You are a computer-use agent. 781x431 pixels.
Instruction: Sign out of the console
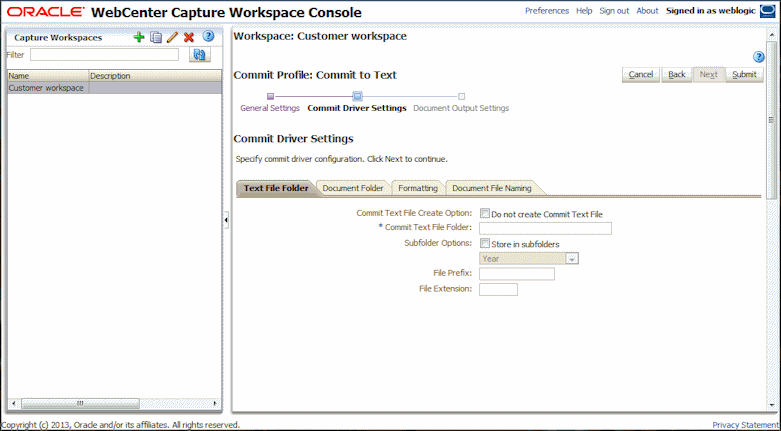(614, 11)
